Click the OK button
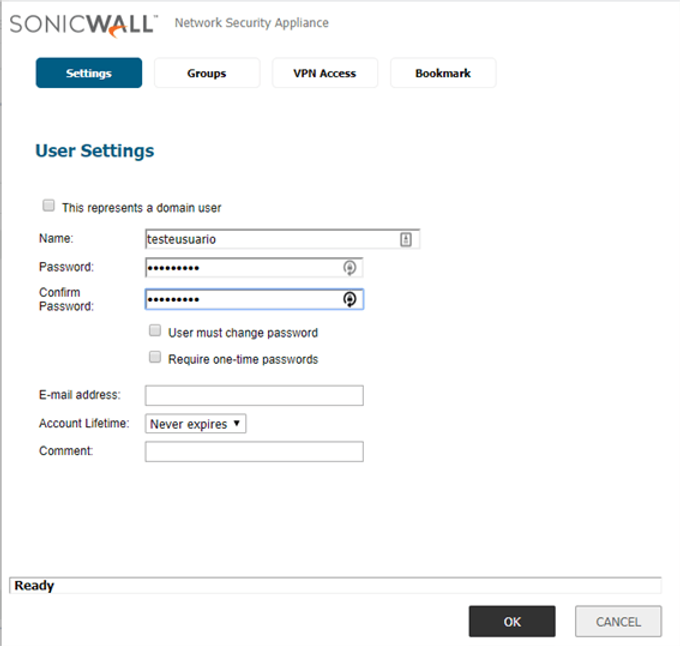The width and height of the screenshot is (680, 646). (512, 621)
